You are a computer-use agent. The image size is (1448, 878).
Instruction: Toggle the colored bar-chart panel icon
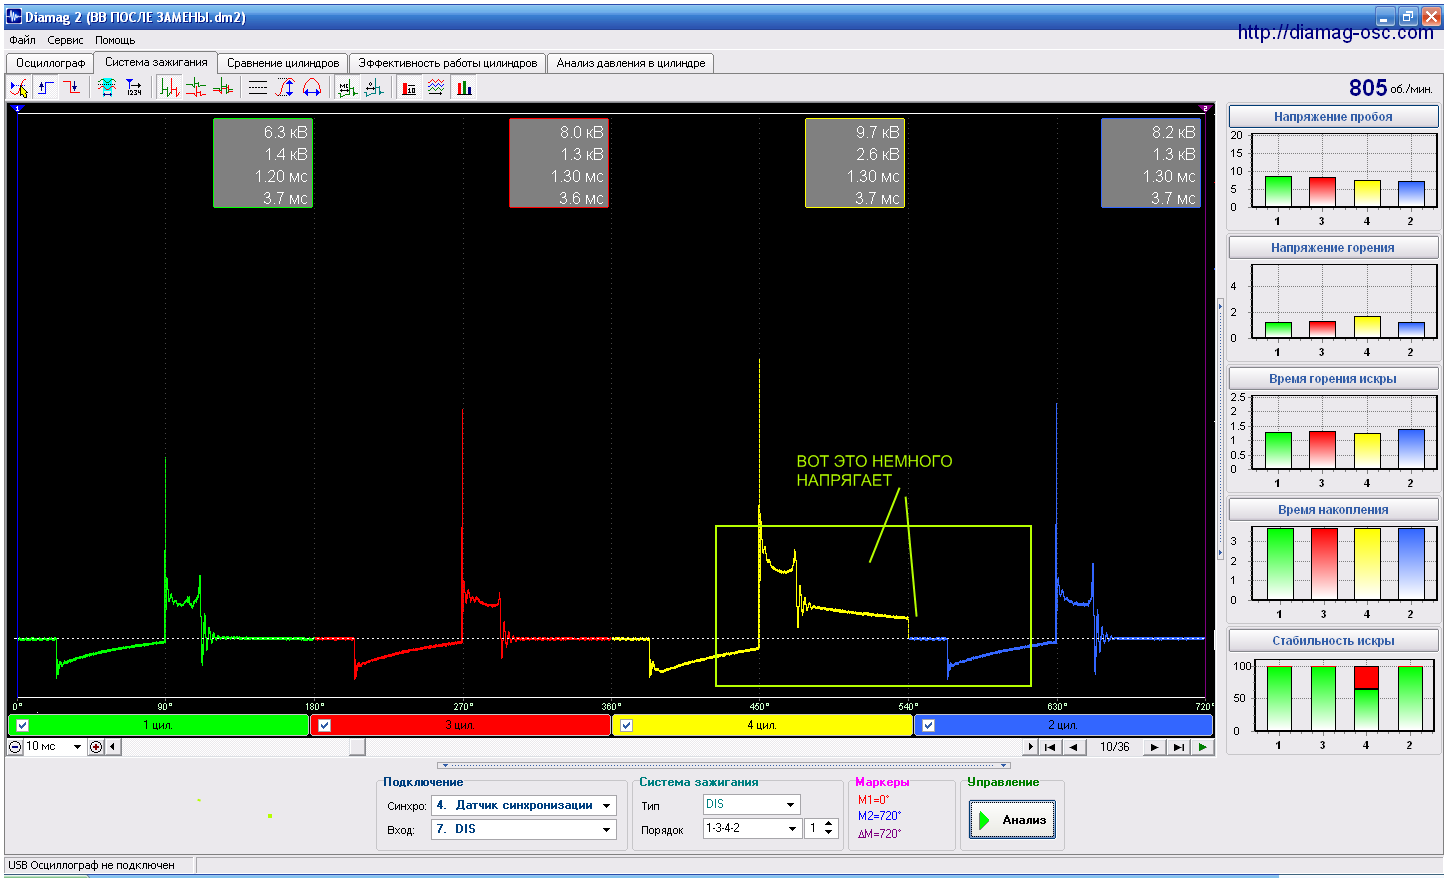point(464,88)
